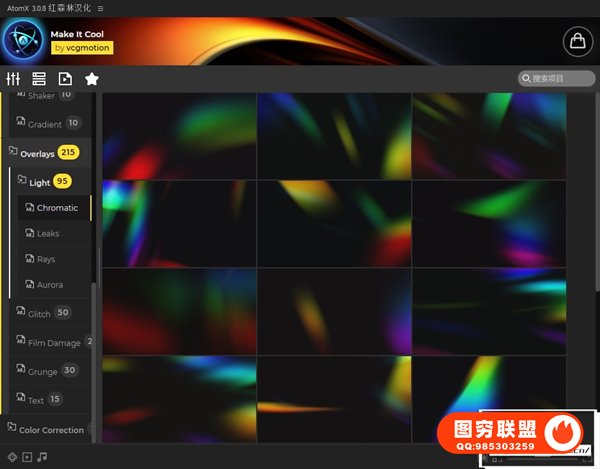Select the Chromatic subcategory
The height and width of the screenshot is (469, 600).
point(56,208)
